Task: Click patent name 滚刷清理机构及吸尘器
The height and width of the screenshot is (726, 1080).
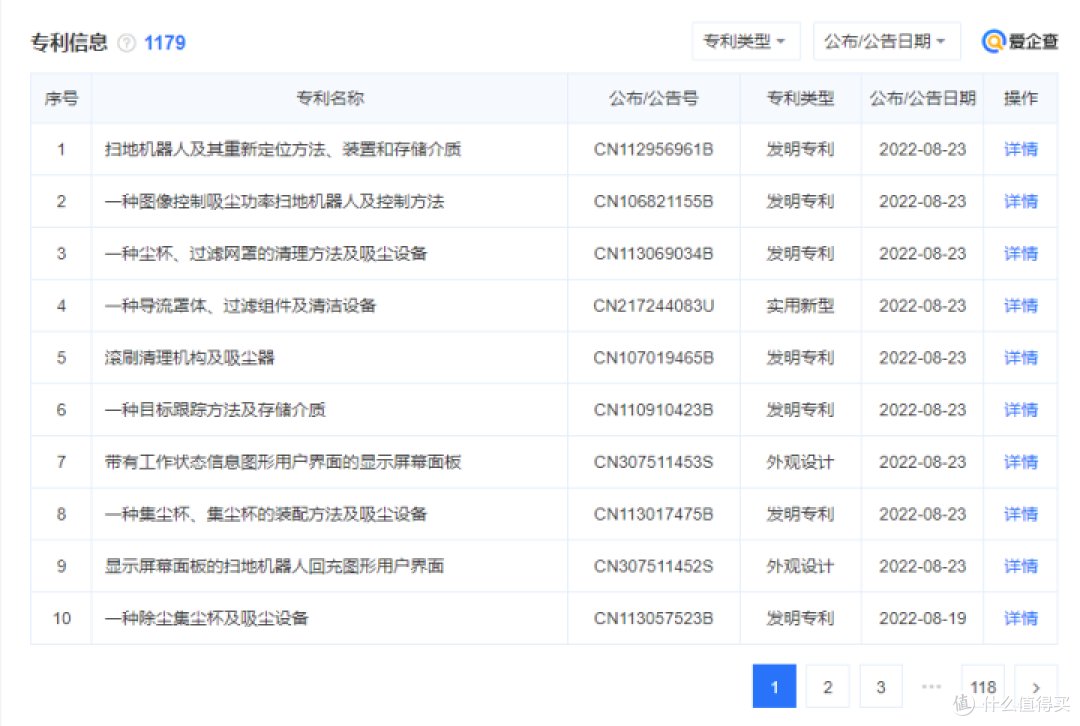Action: [189, 358]
